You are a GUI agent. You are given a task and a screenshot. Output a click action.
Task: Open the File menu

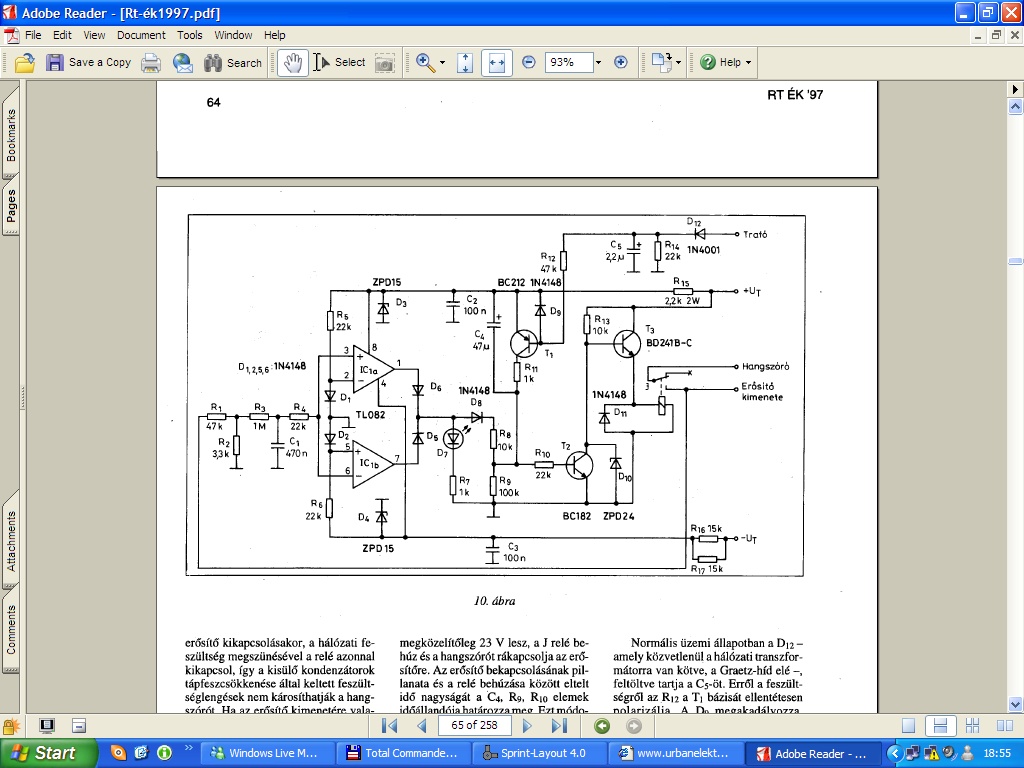coord(33,35)
